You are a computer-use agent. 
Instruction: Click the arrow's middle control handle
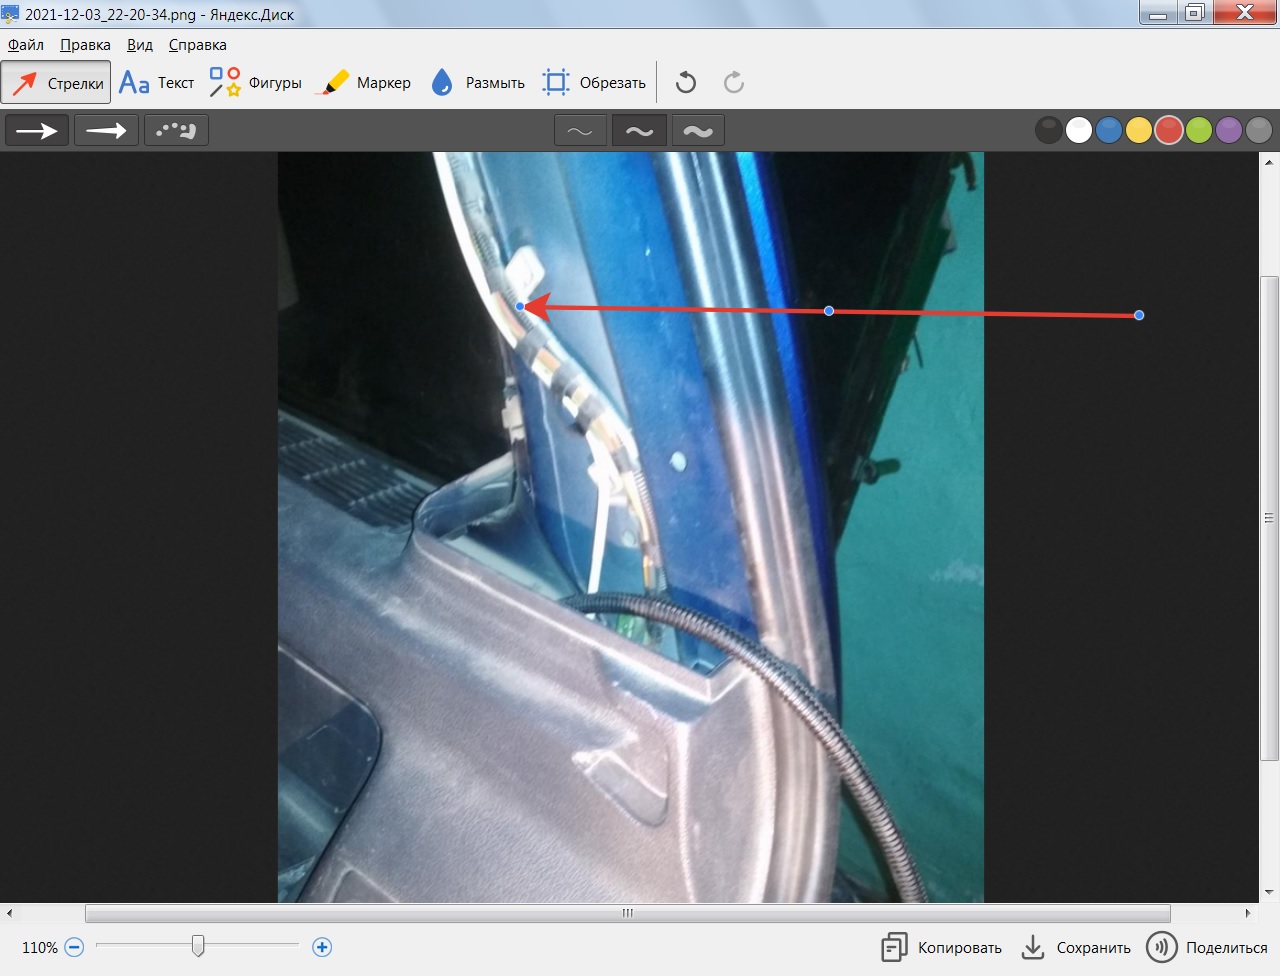pos(829,311)
